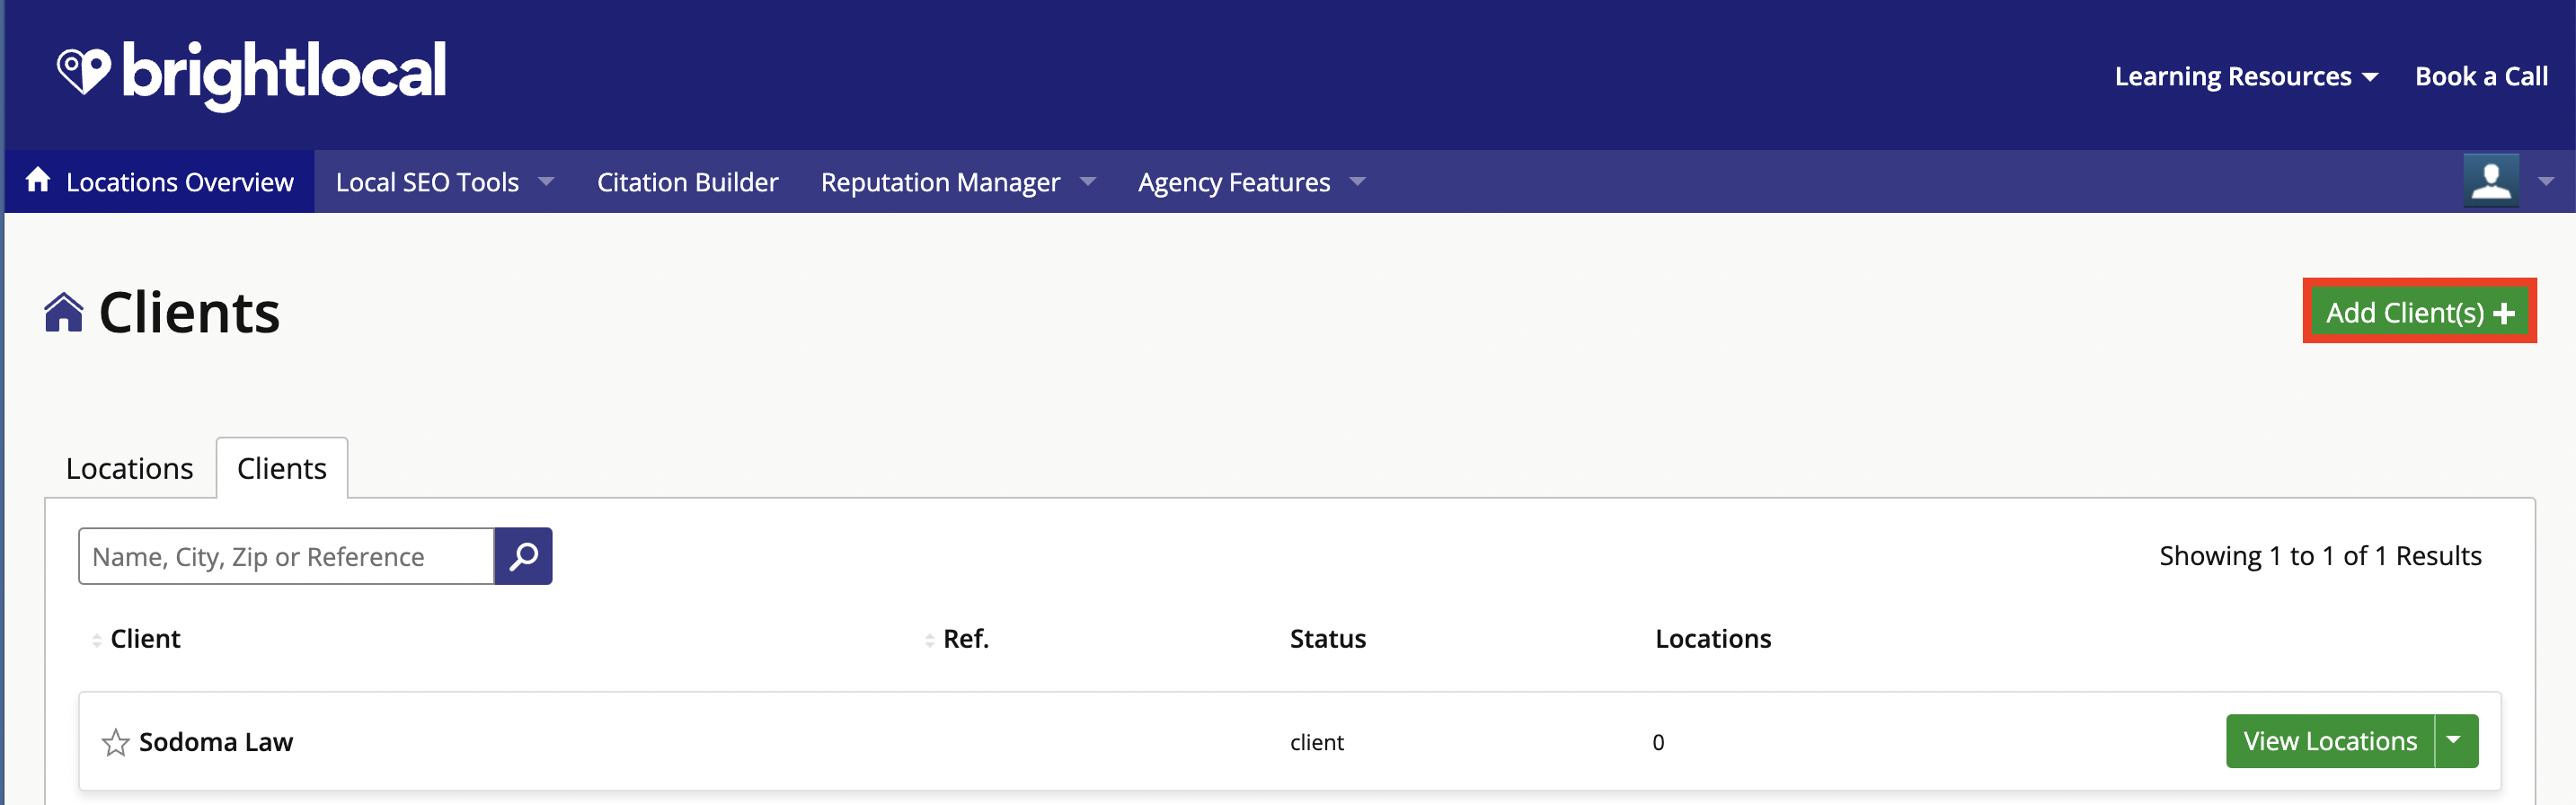Click 'Showing 1 to 1 of 1 Results' text
Viewport: 2576px width, 805px height.
click(2319, 556)
